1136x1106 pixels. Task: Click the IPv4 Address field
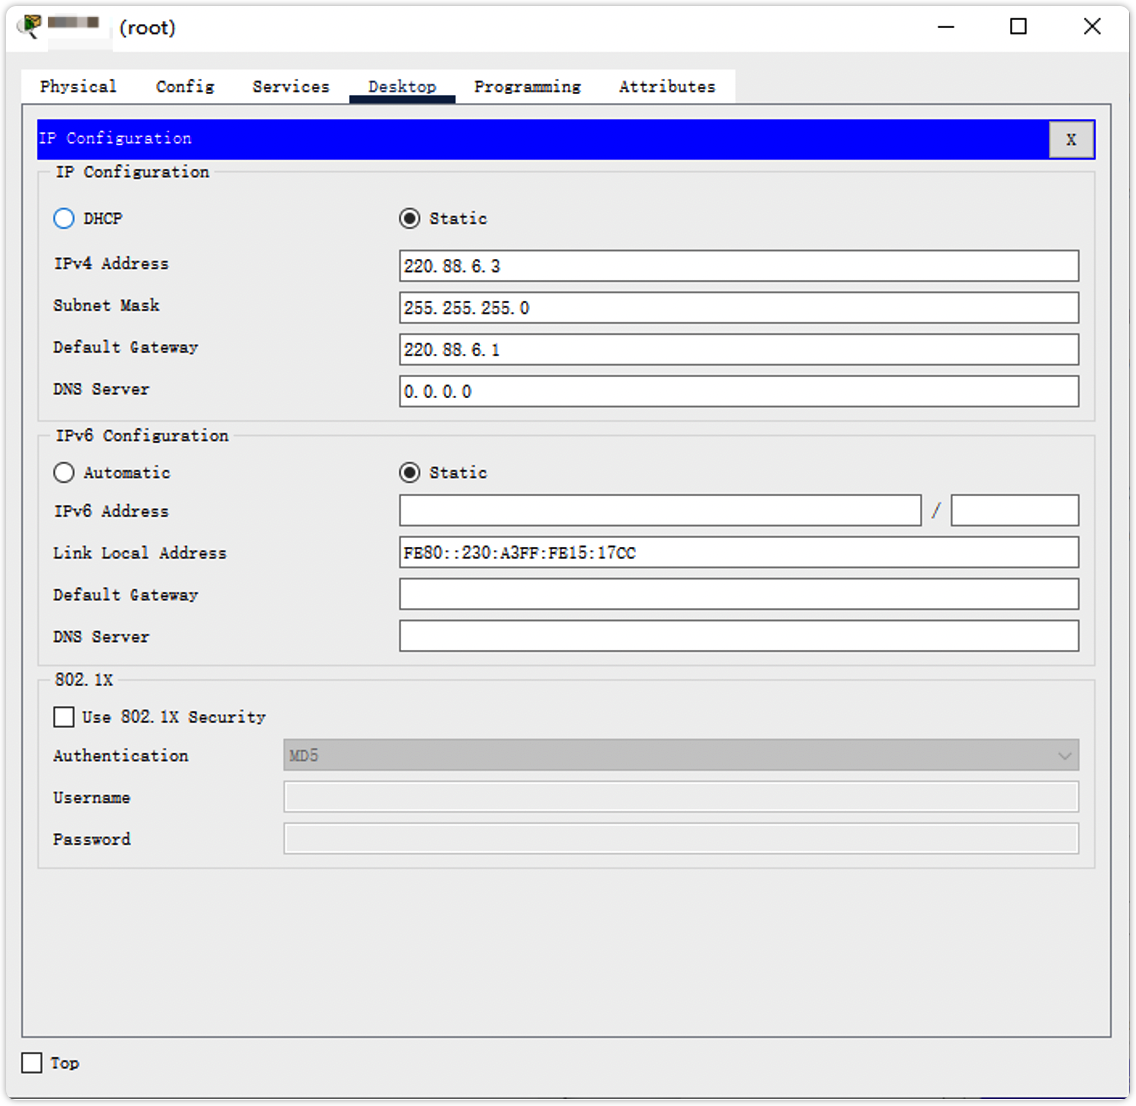(x=738, y=266)
